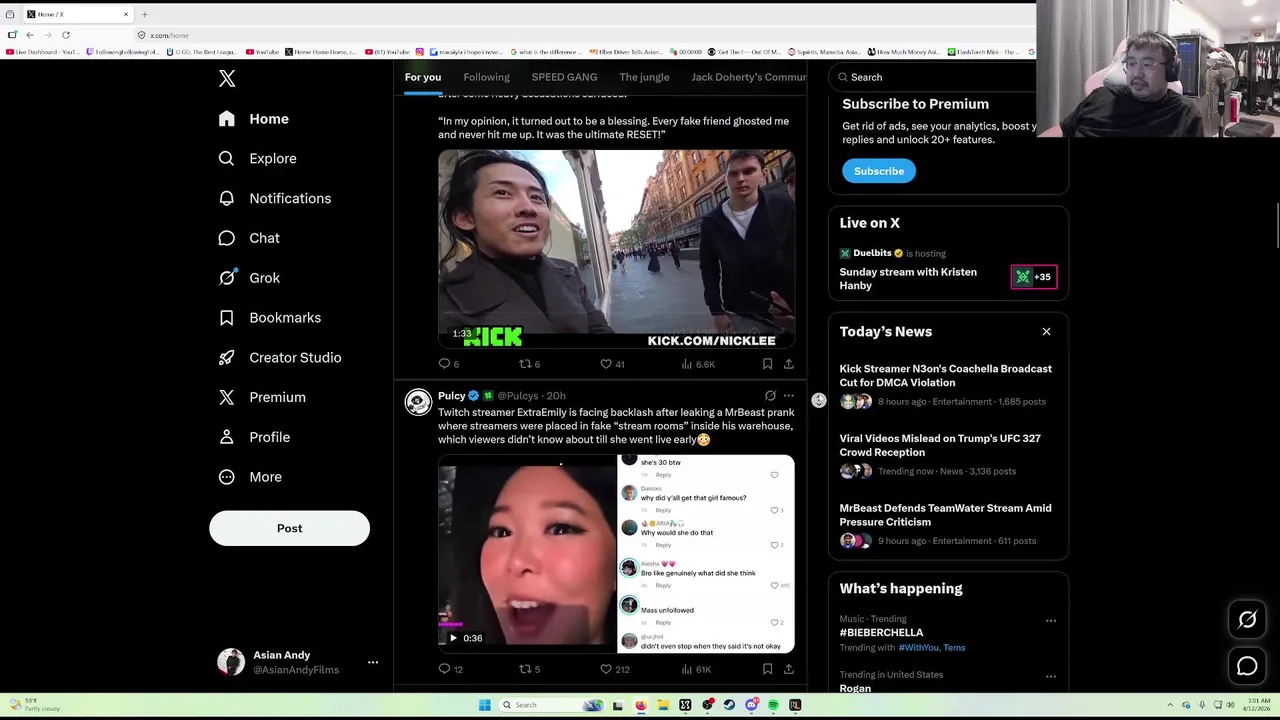The image size is (1280, 720).
Task: Share Pulcy's ExtraEmily post
Action: click(789, 669)
